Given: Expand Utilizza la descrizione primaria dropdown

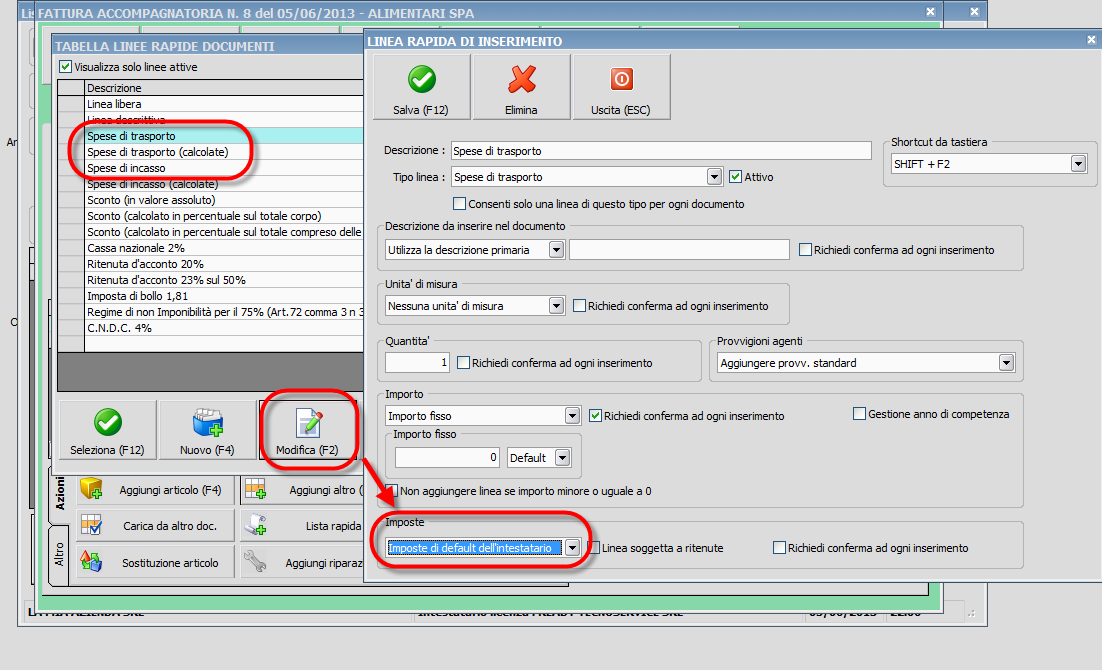Looking at the screenshot, I should coord(556,250).
